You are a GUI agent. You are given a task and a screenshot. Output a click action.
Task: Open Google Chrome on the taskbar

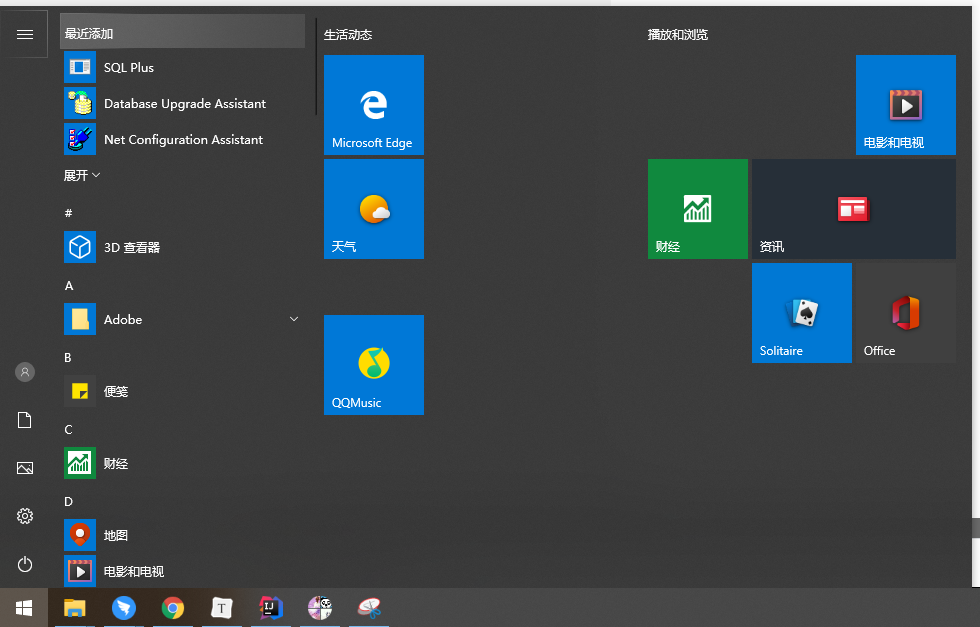click(172, 608)
